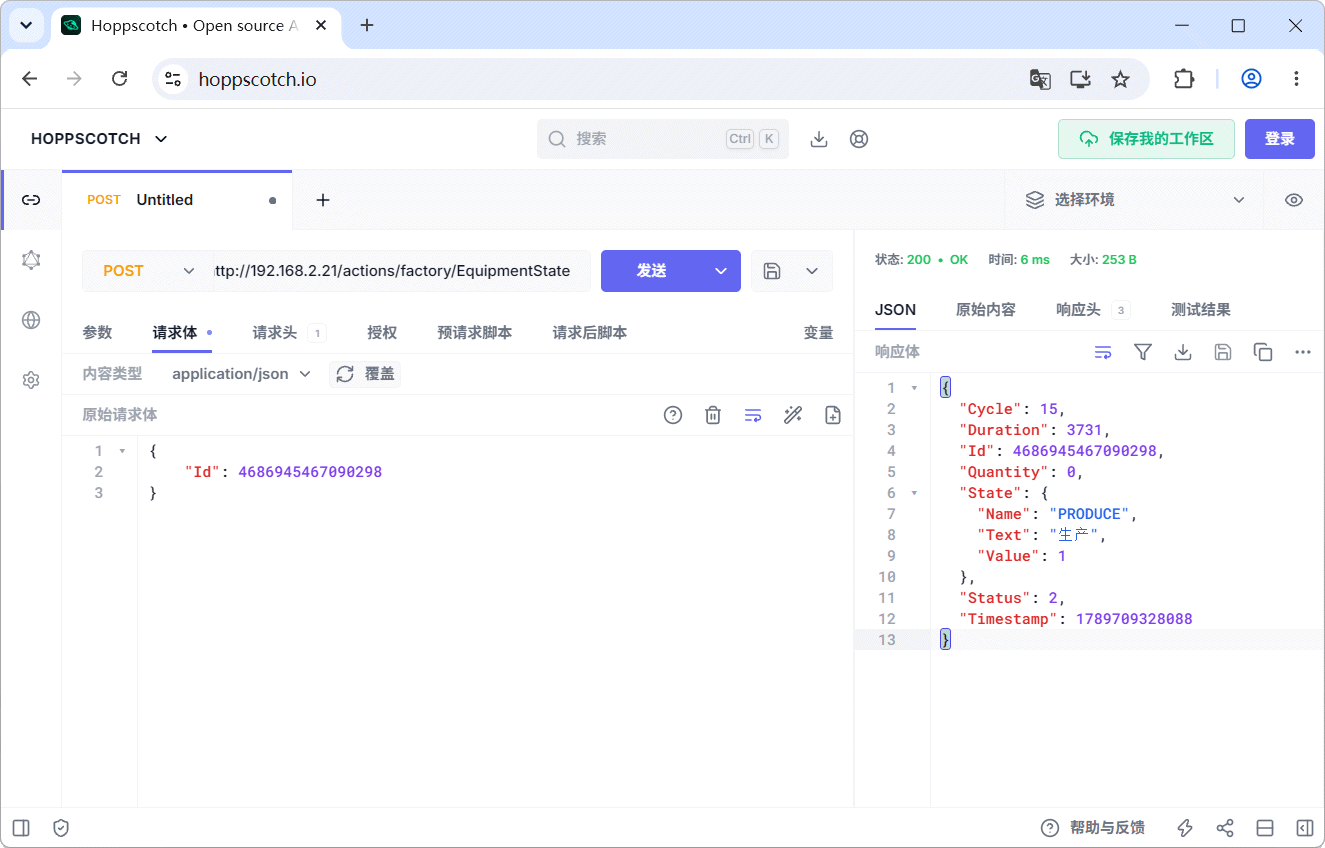Collapse line 1 fold in request body
The height and width of the screenshot is (848, 1325).
[x=122, y=451]
